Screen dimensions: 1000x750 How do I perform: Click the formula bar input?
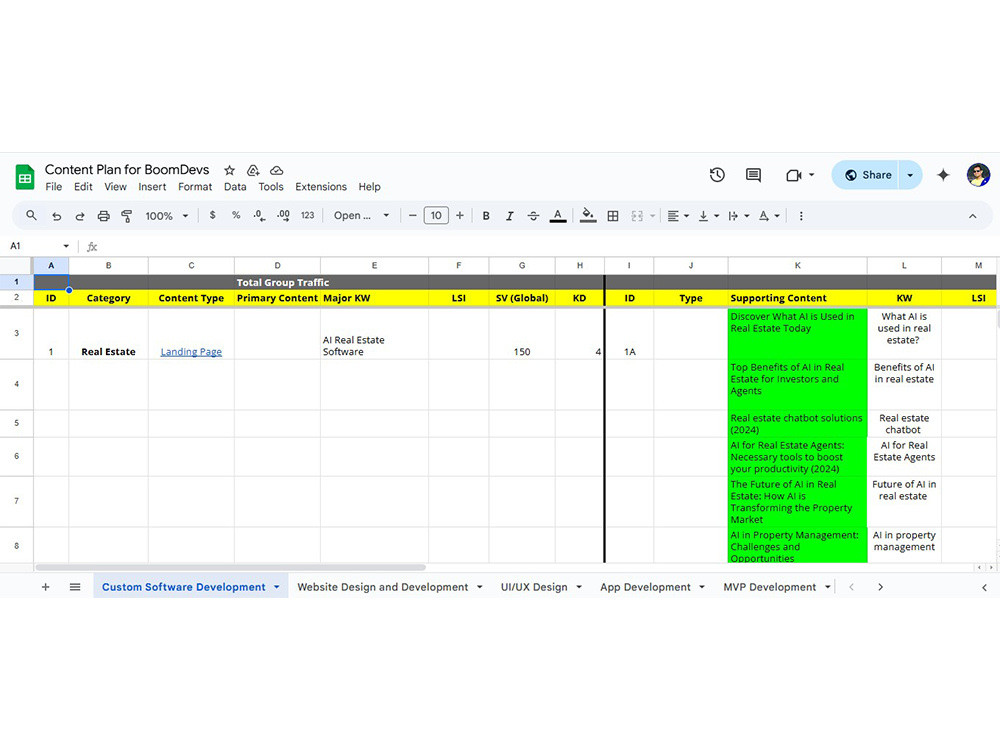click(x=548, y=246)
